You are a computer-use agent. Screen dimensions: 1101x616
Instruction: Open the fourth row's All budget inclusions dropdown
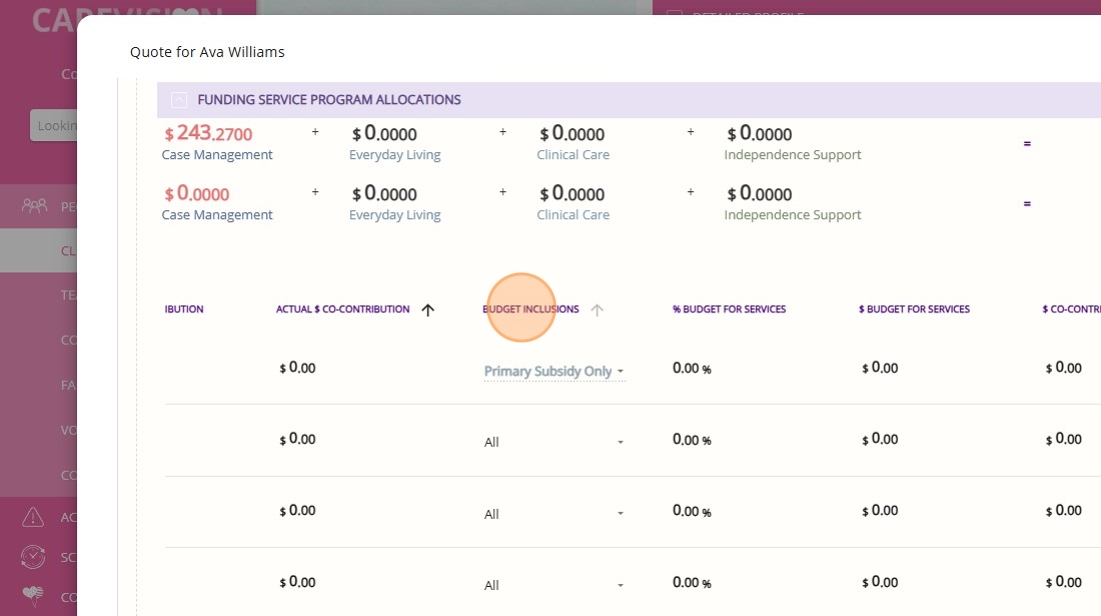coord(554,585)
